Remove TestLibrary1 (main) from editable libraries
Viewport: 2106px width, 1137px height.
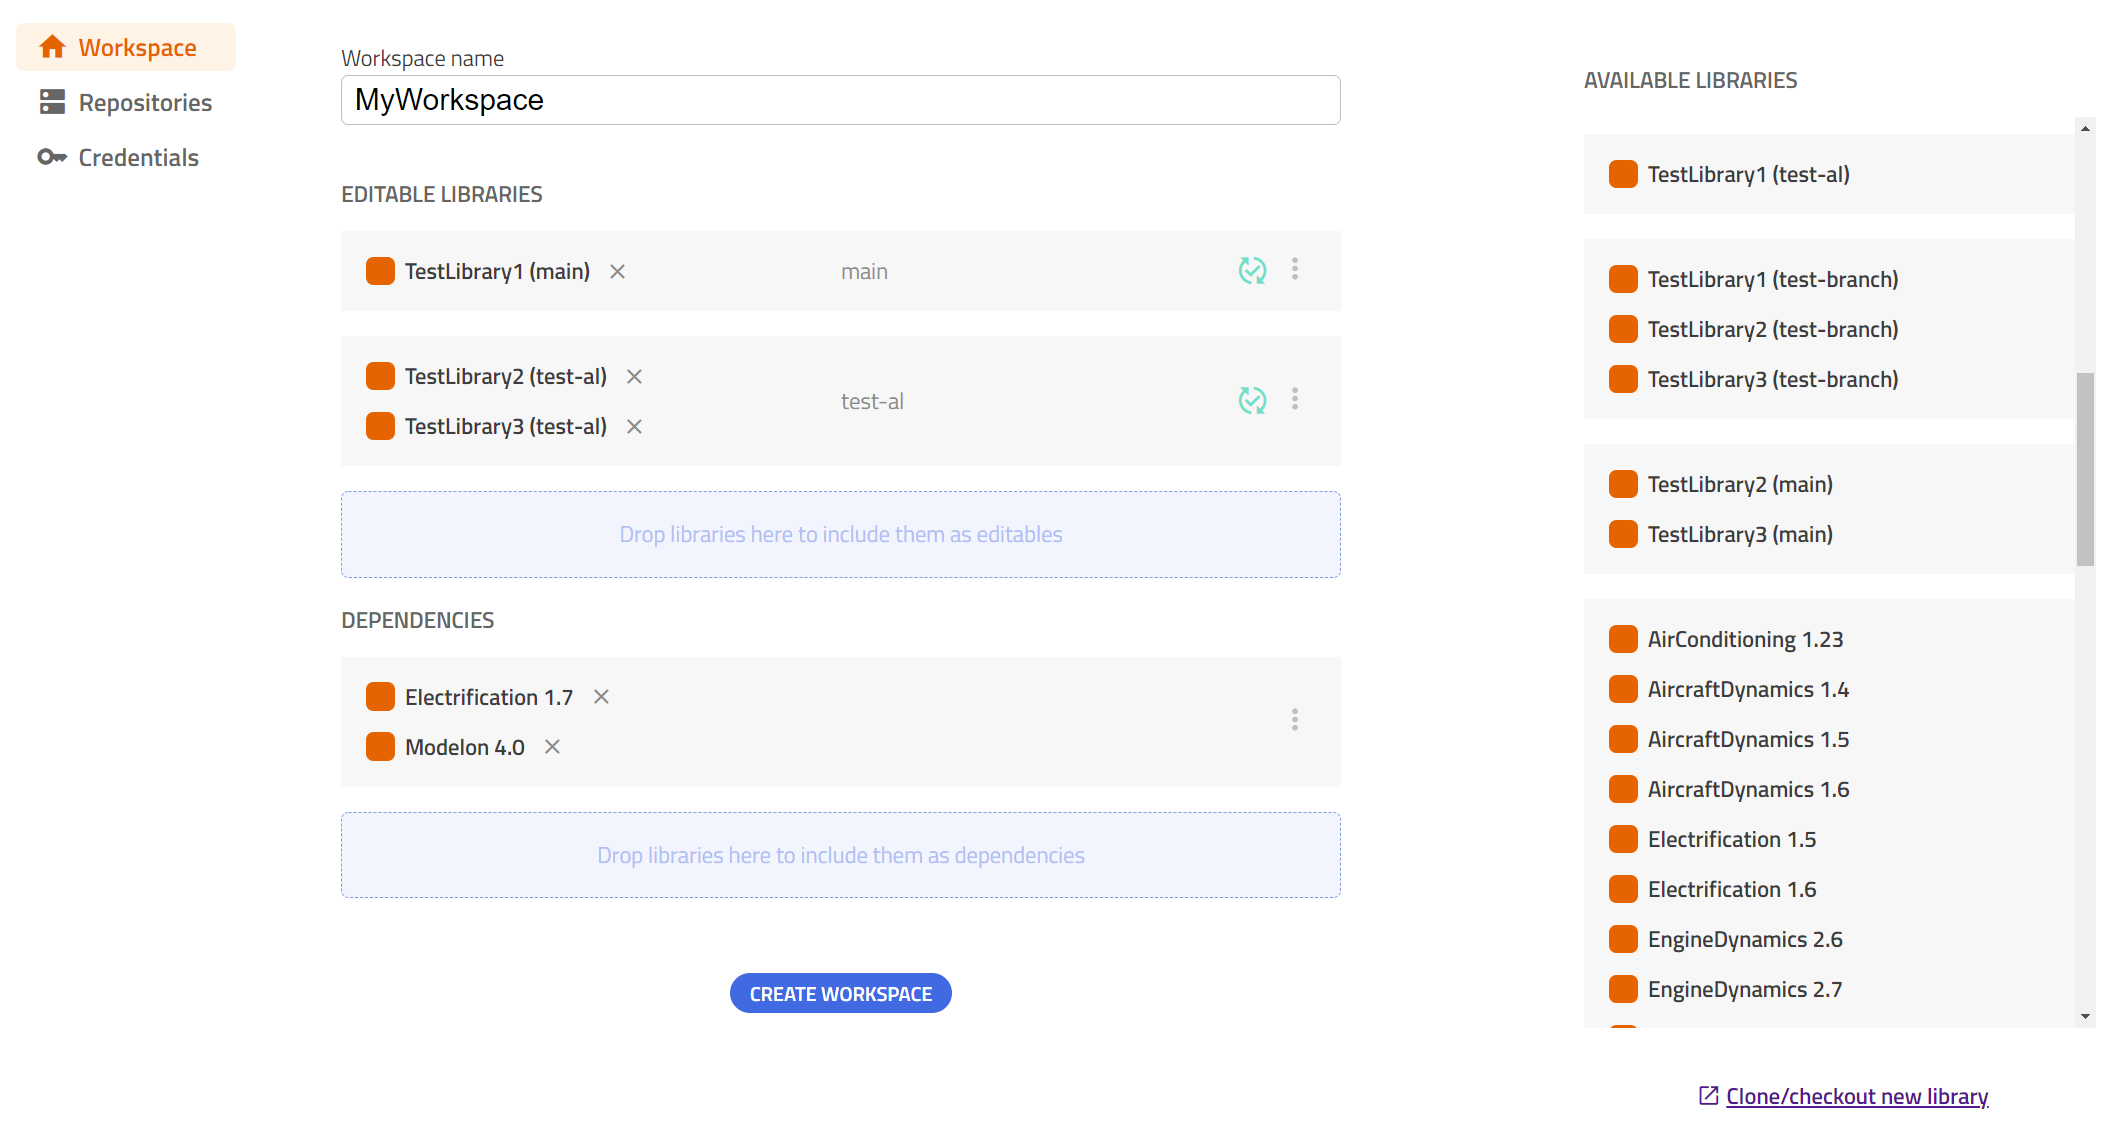tap(618, 272)
